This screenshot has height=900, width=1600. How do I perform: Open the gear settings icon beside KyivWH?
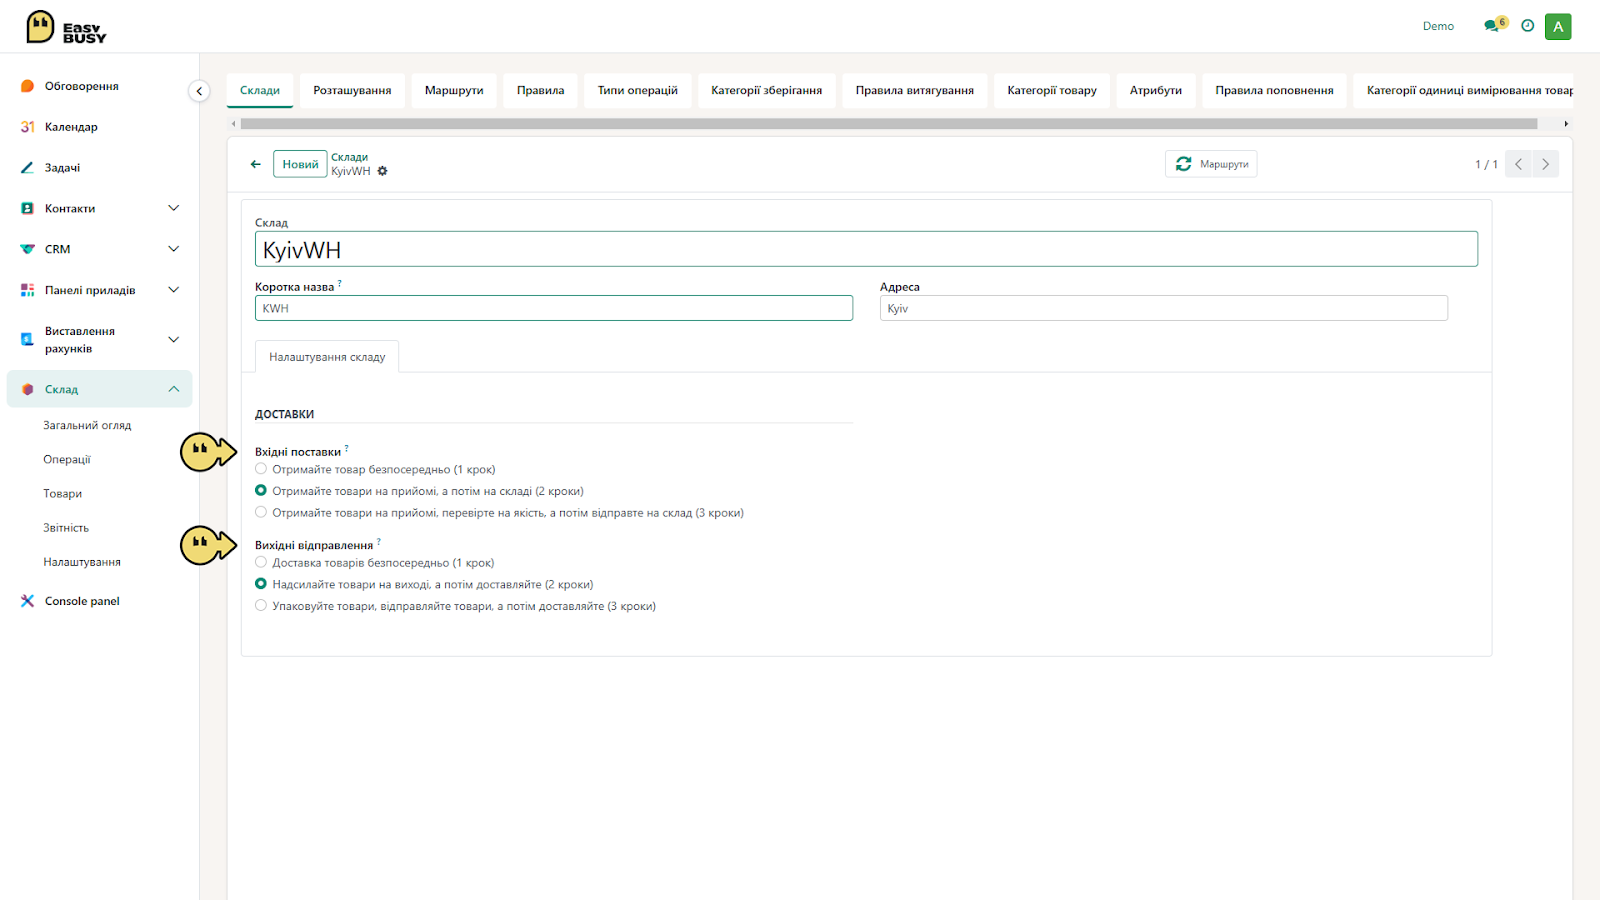[x=382, y=171]
